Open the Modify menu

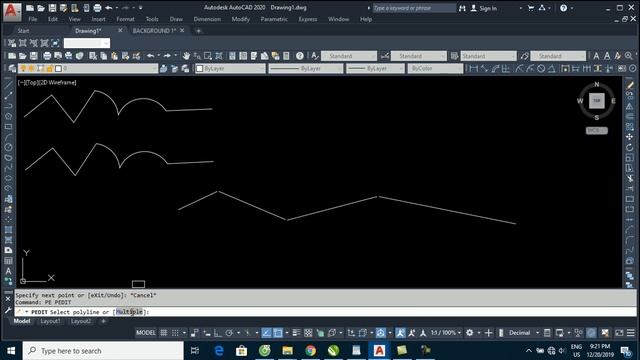[240, 19]
